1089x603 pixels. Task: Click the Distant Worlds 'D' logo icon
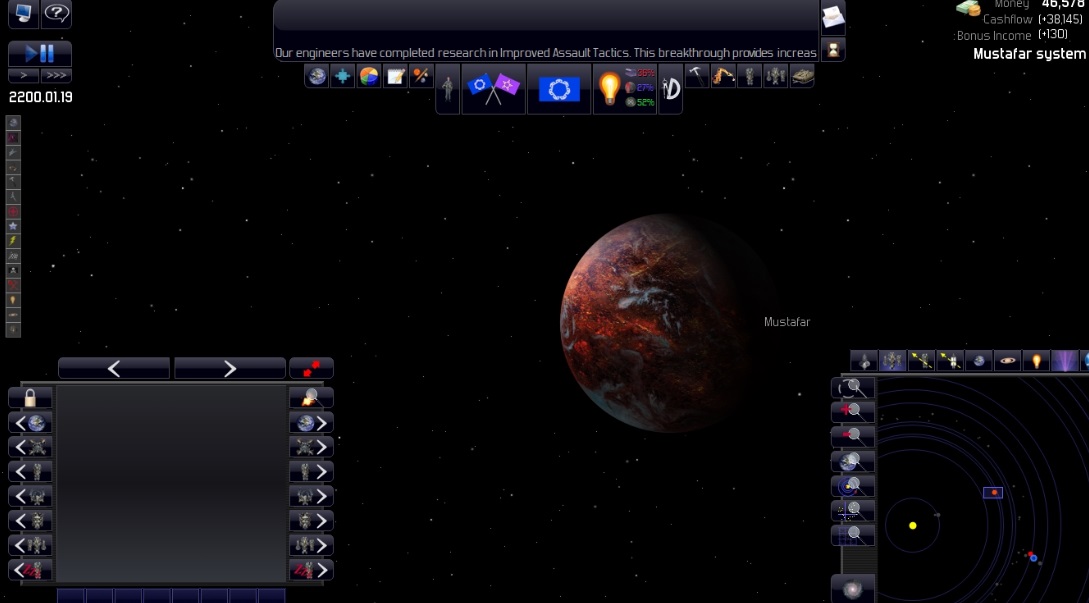coord(671,88)
